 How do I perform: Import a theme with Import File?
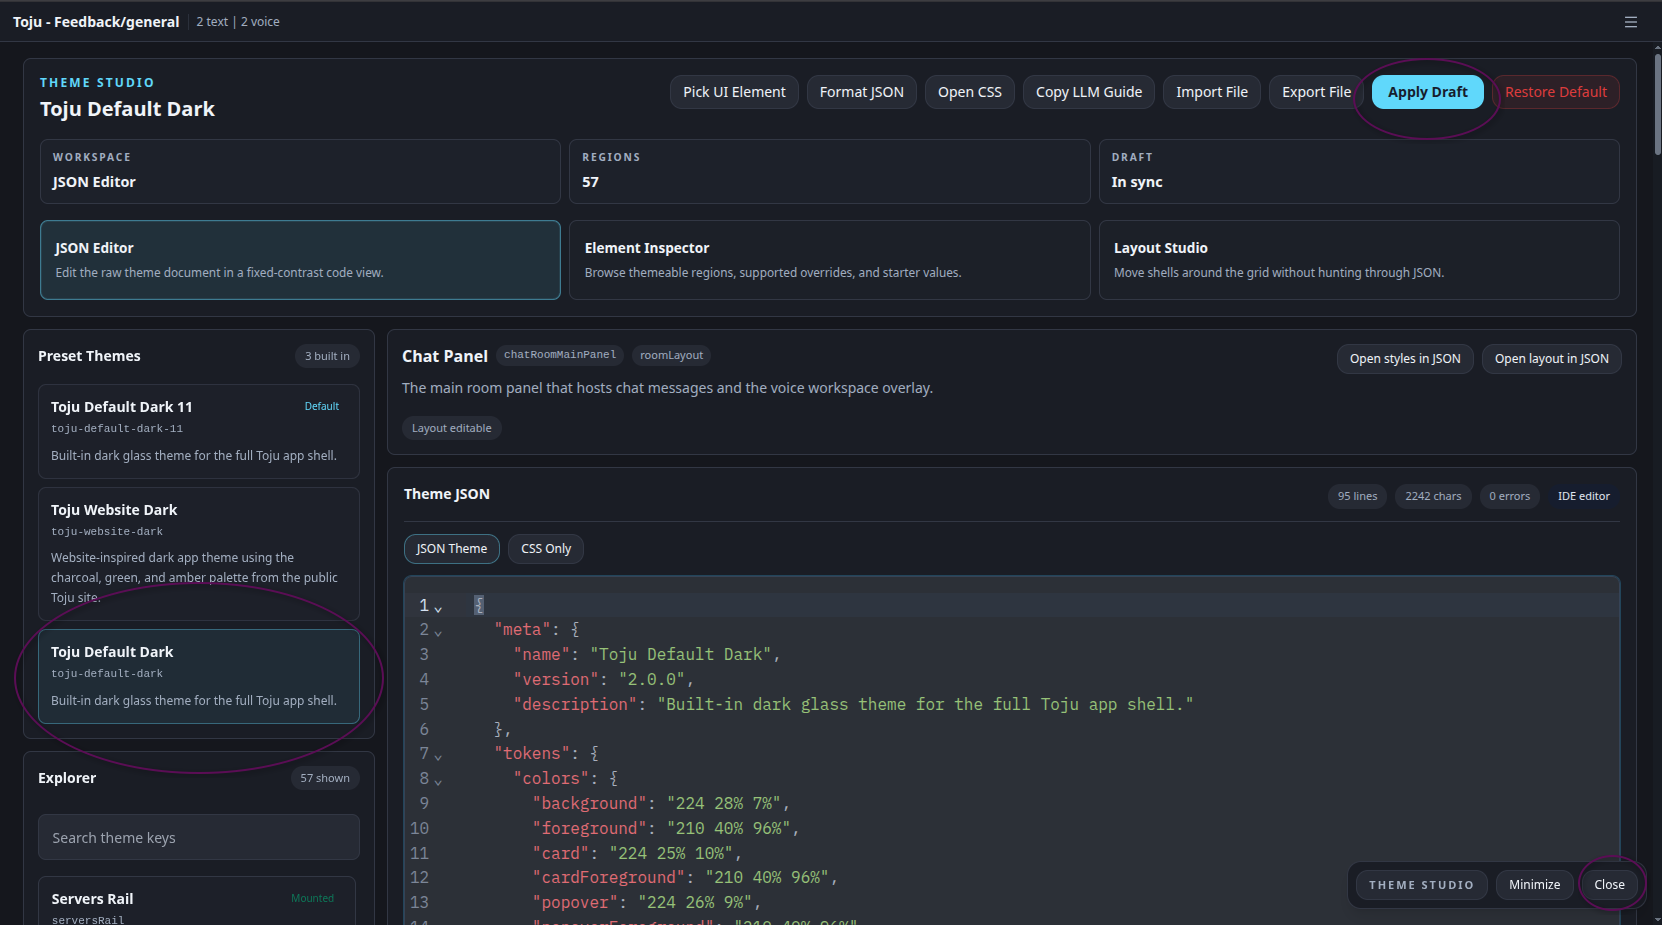[x=1212, y=92]
